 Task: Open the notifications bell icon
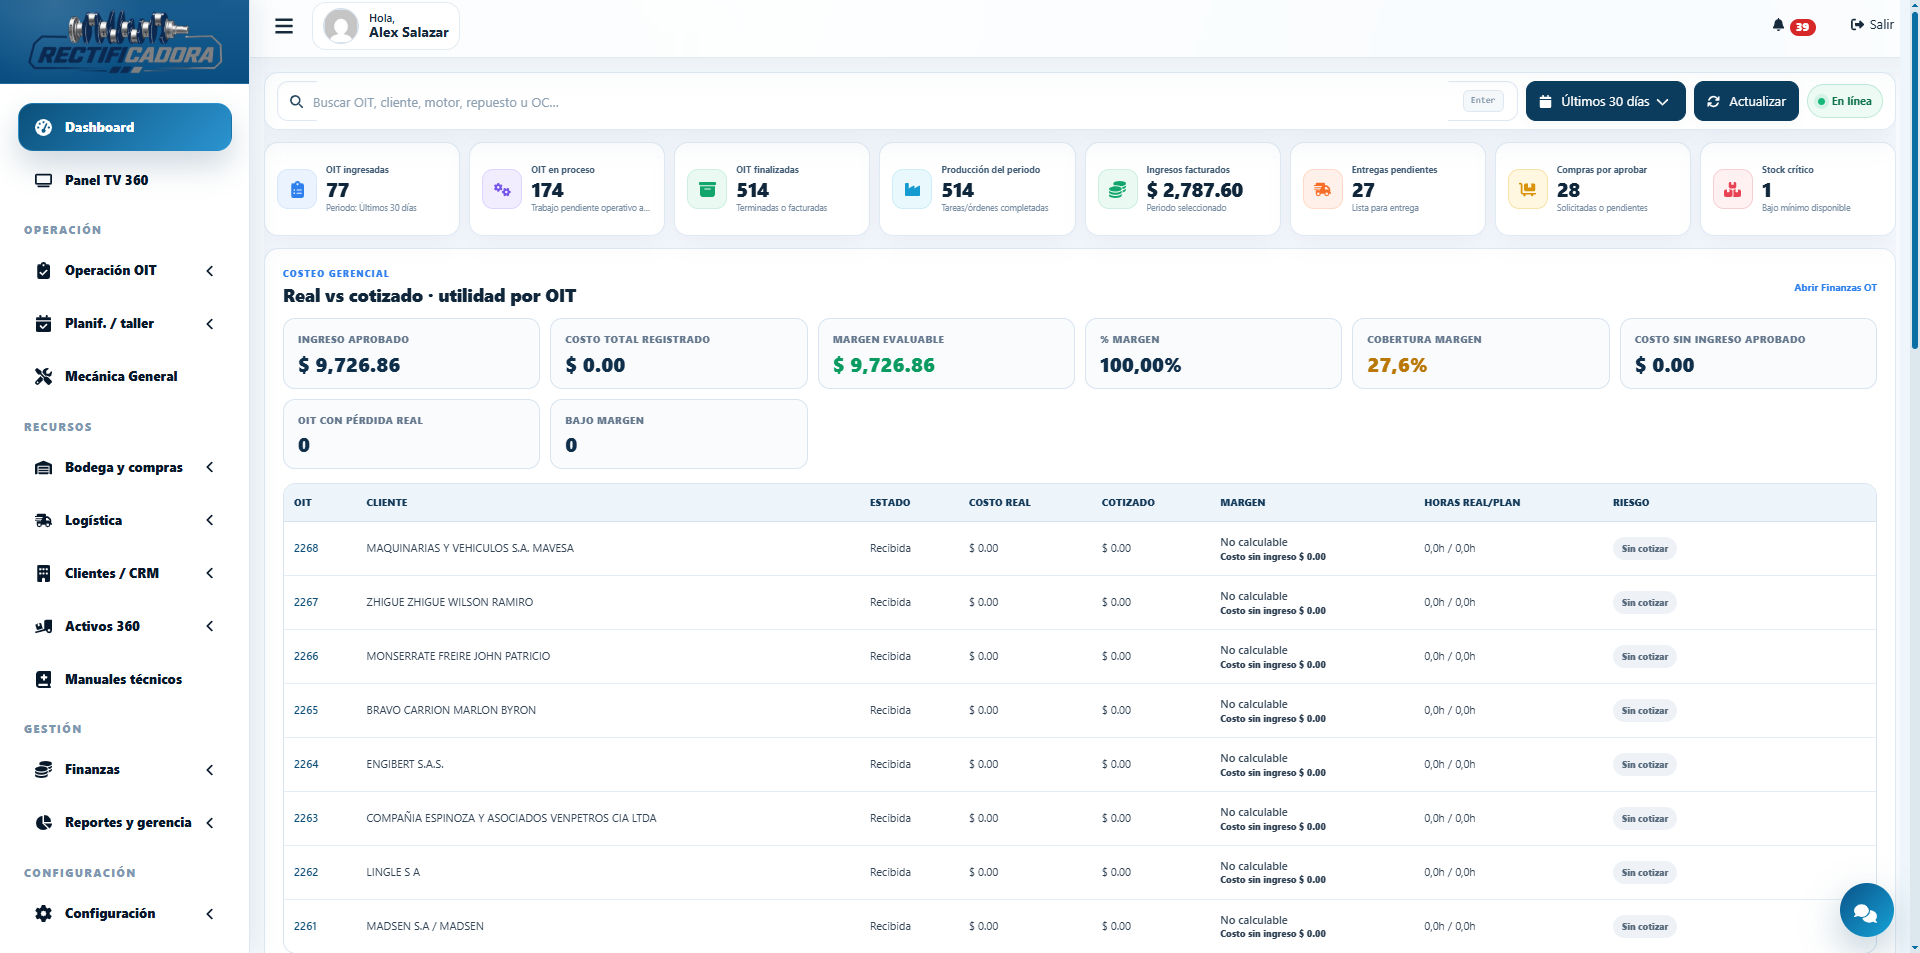[x=1778, y=25]
